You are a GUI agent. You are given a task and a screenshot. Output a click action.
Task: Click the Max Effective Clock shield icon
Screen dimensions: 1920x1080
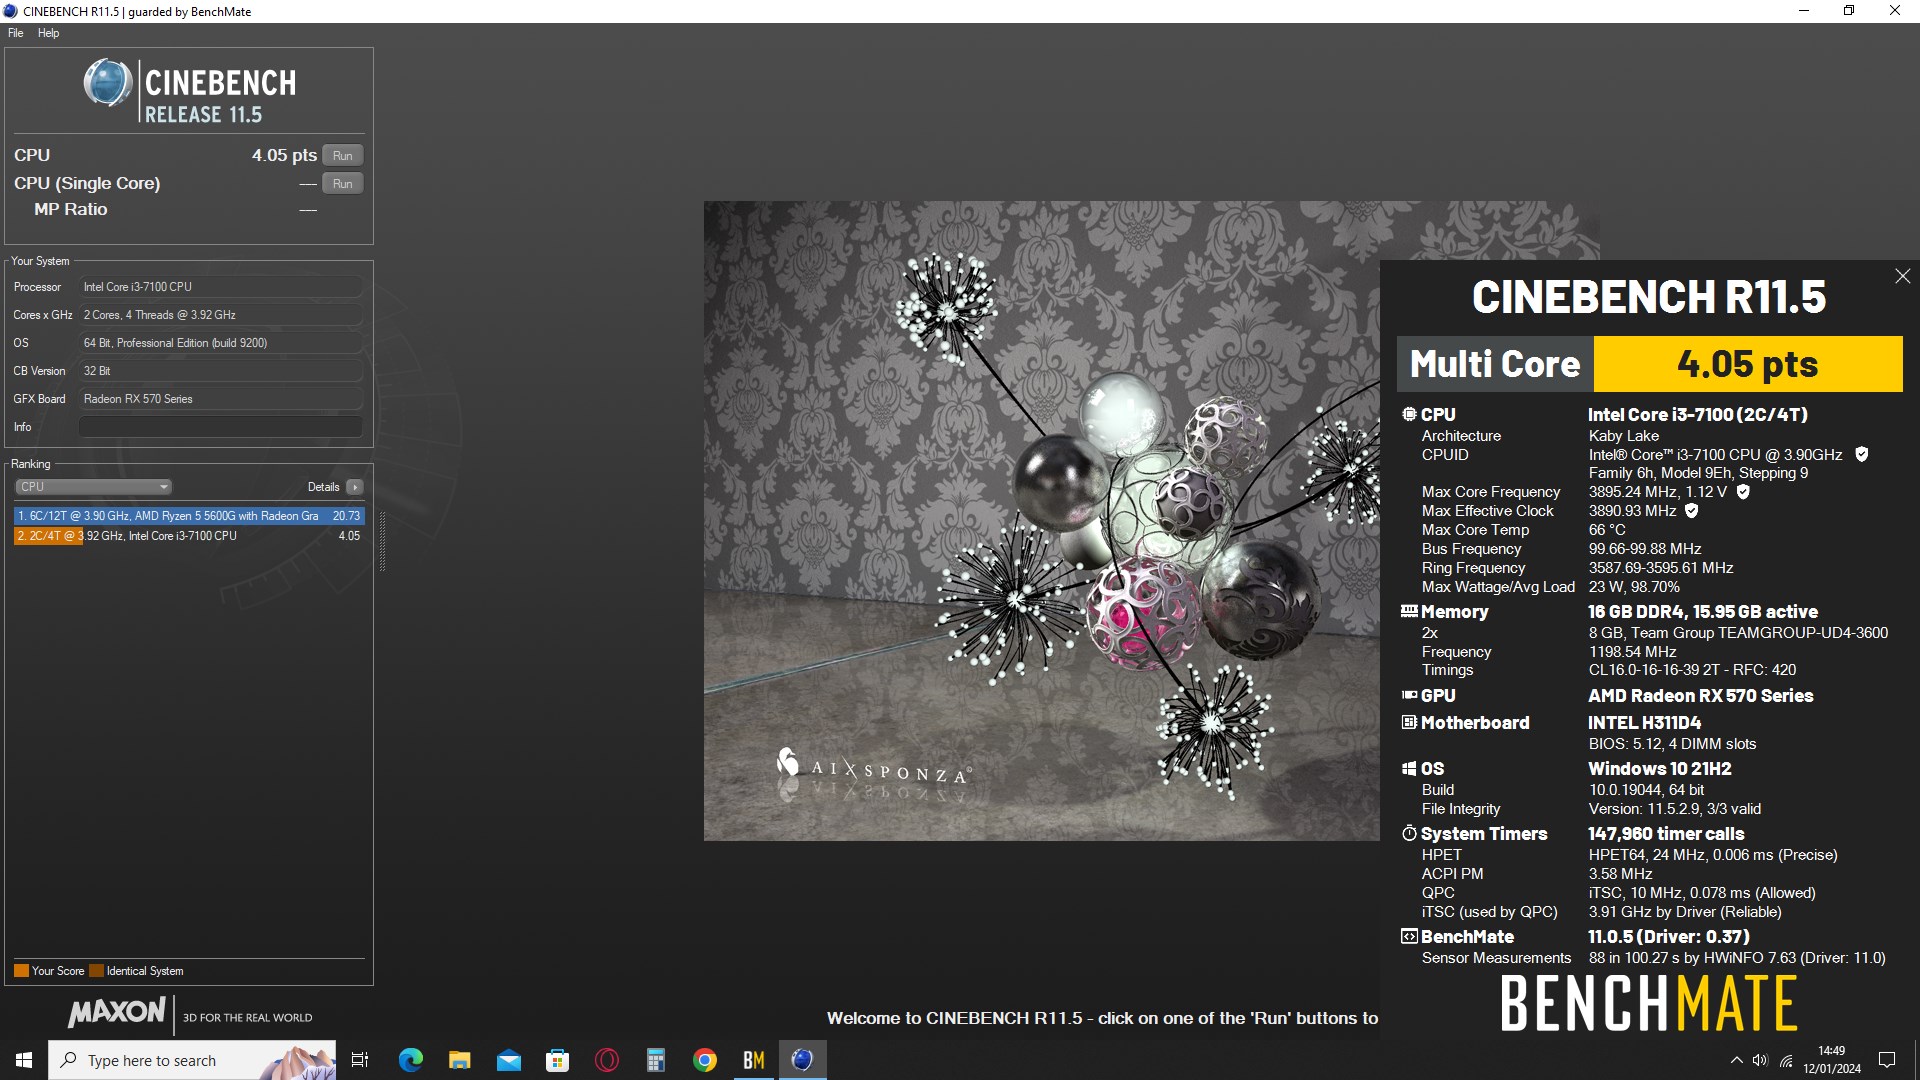click(1692, 511)
